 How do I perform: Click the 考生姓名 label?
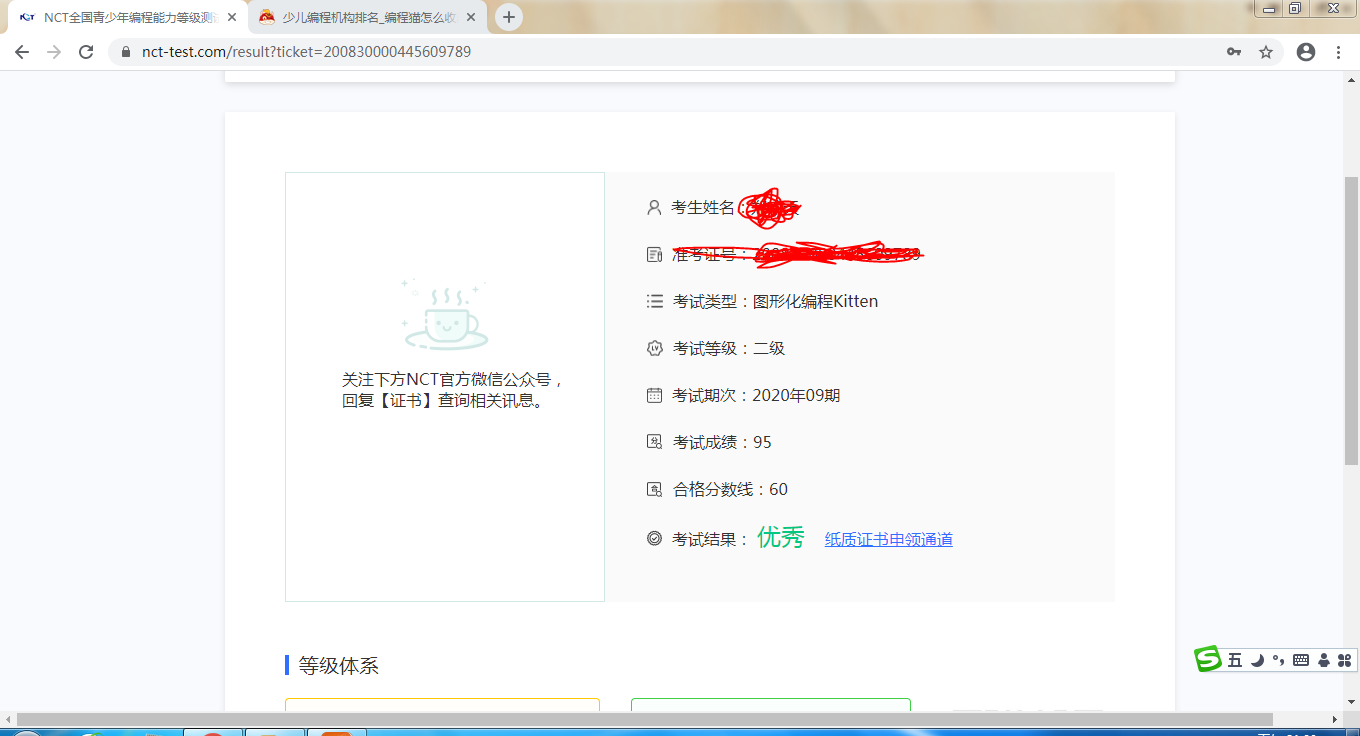[x=703, y=208]
